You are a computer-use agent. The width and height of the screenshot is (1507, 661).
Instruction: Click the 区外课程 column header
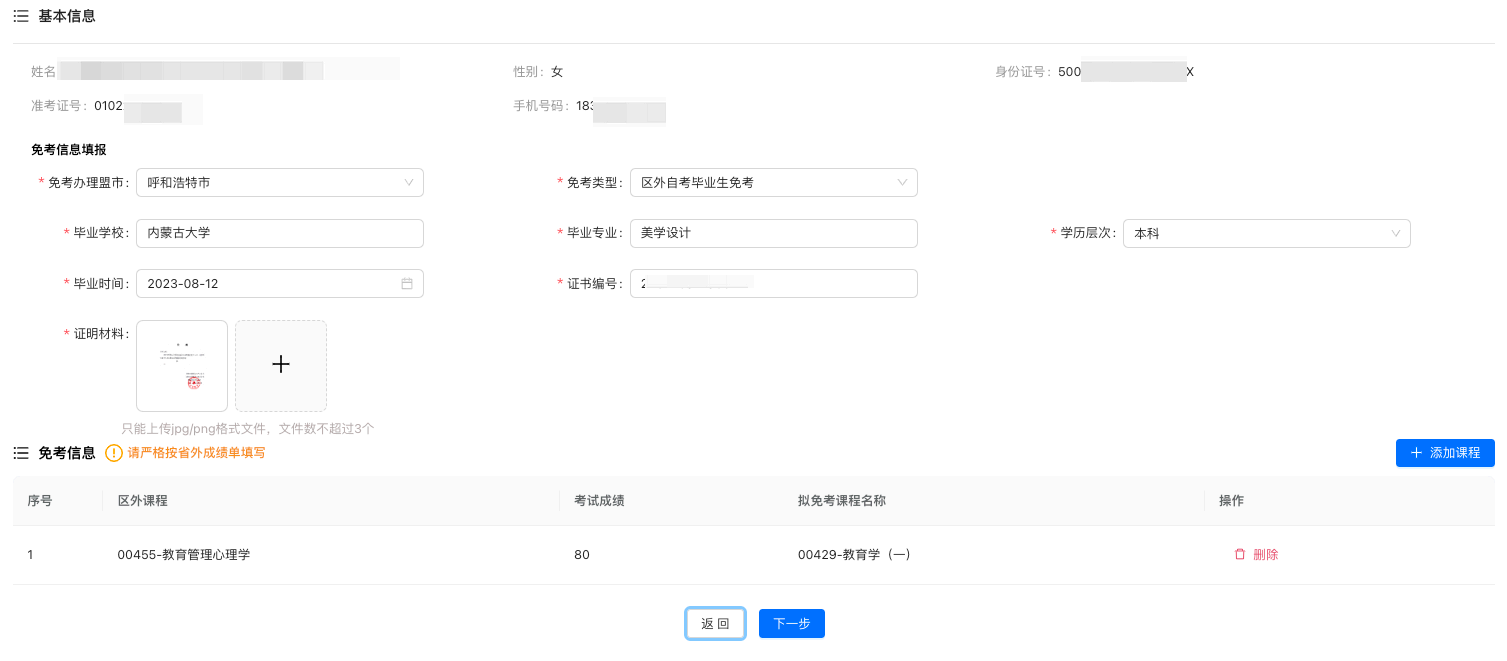coord(143,501)
